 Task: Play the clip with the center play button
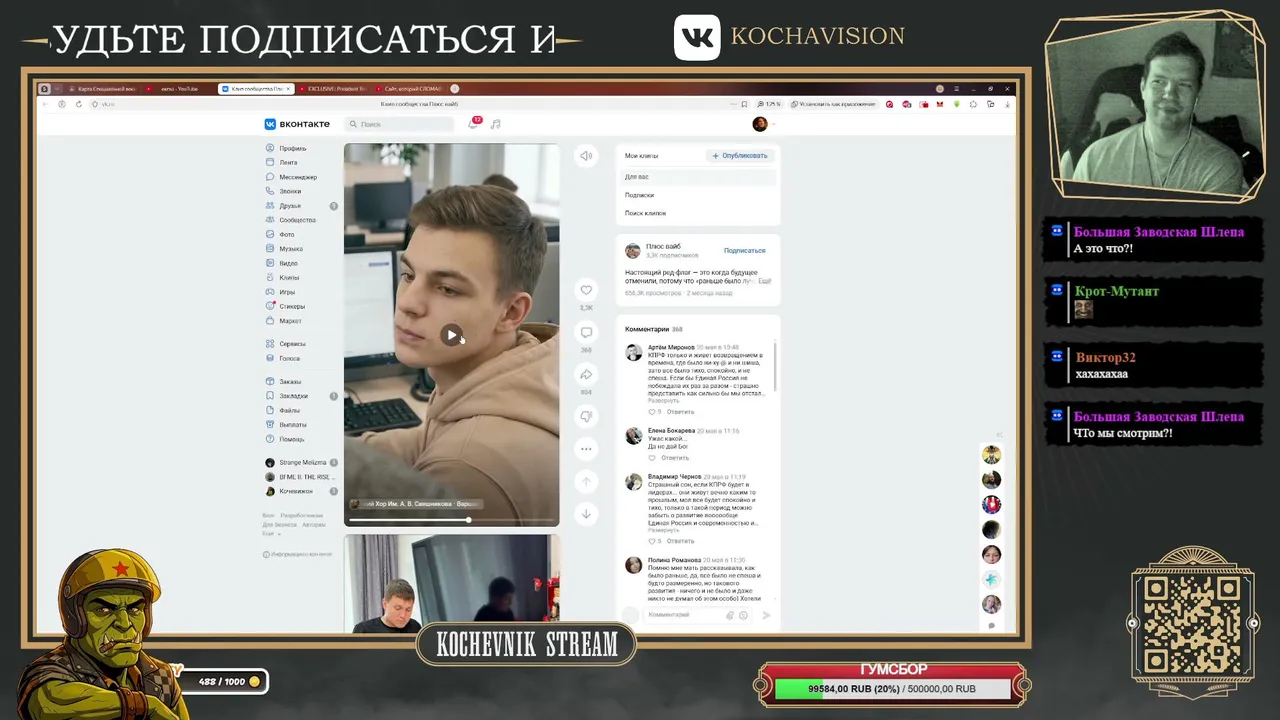452,335
